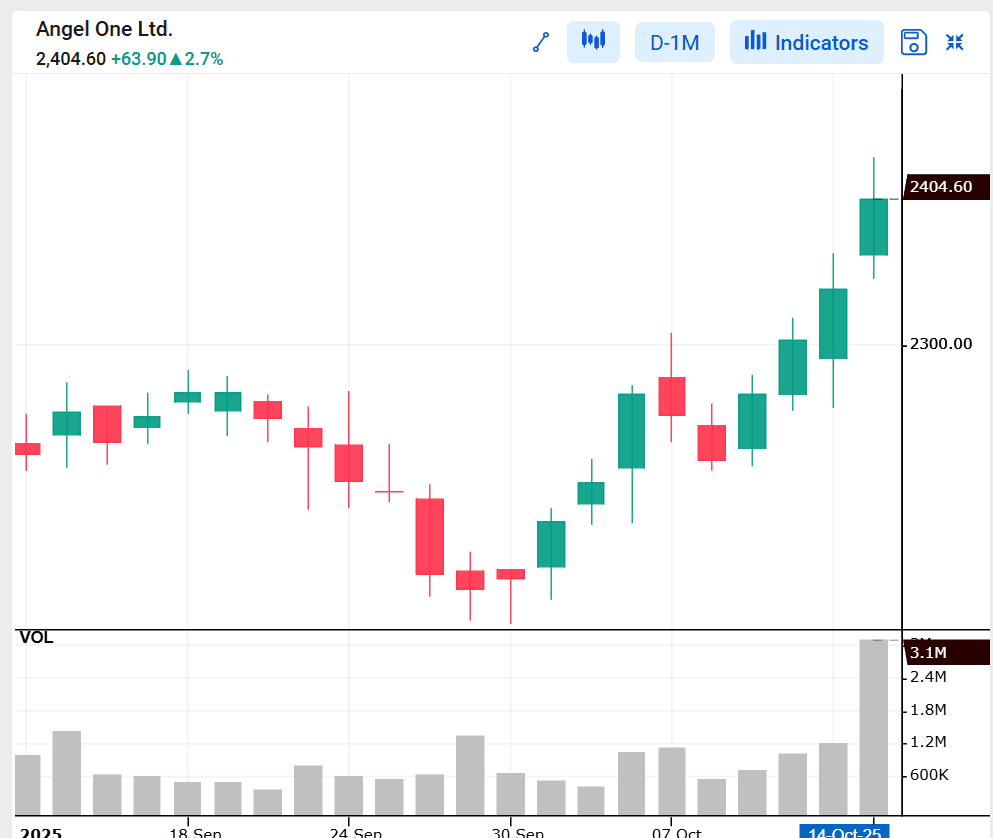Click the 30 Sep date axis label

518,832
